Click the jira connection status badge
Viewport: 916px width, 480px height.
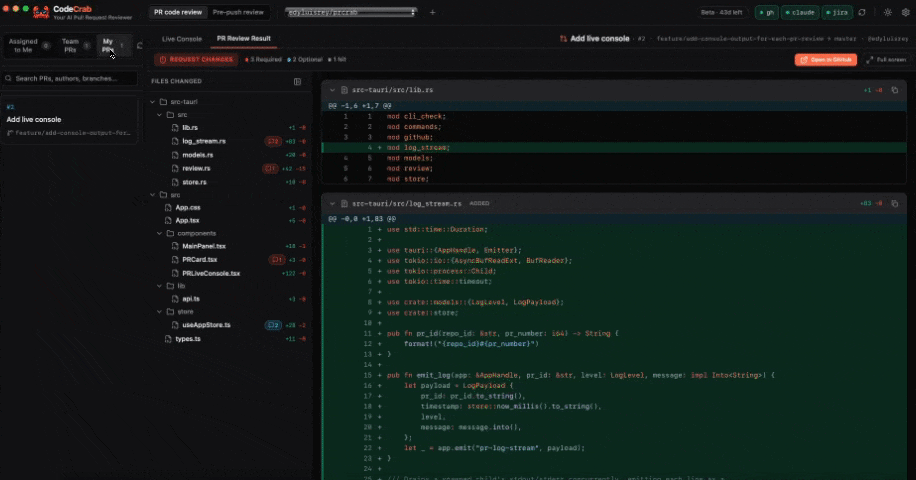point(837,12)
